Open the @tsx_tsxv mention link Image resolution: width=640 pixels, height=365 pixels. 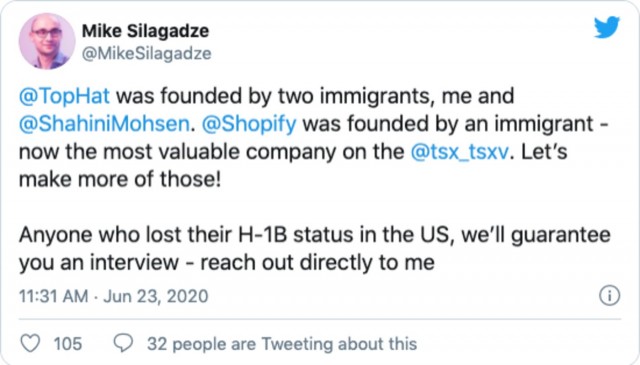pyautogui.click(x=460, y=151)
